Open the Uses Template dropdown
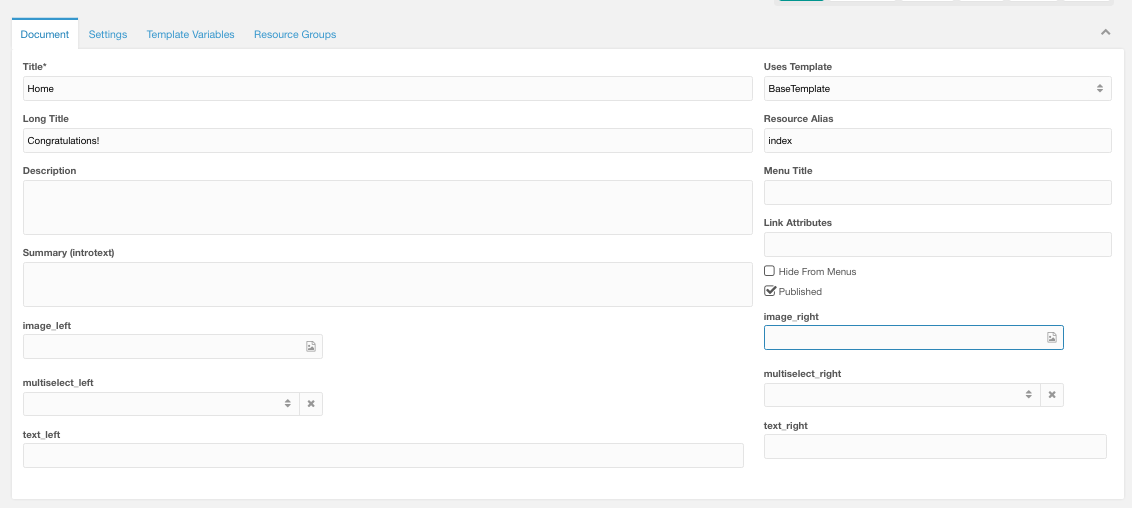 tap(938, 89)
